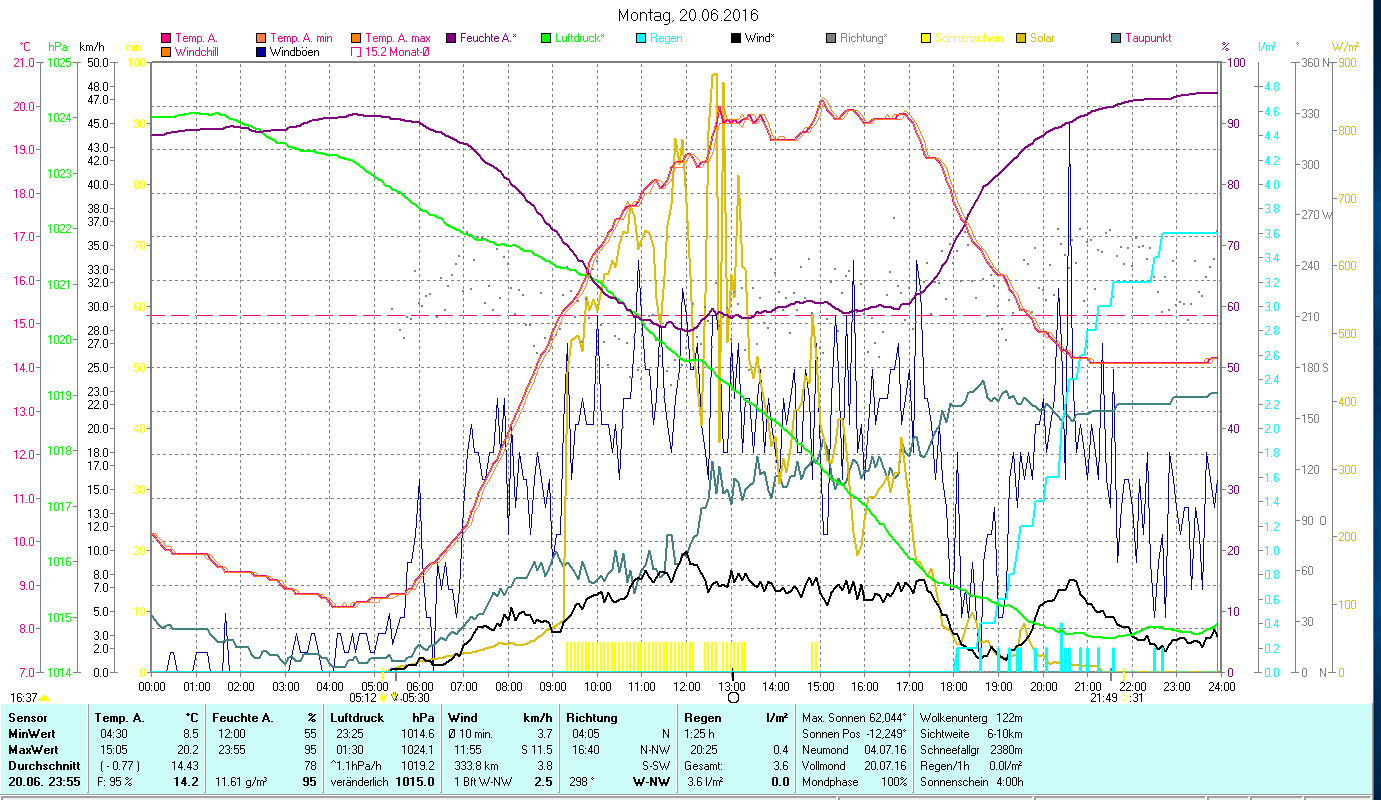Click the chart title Montag, 20.06.2016
1381x800 pixels.
(x=688, y=15)
